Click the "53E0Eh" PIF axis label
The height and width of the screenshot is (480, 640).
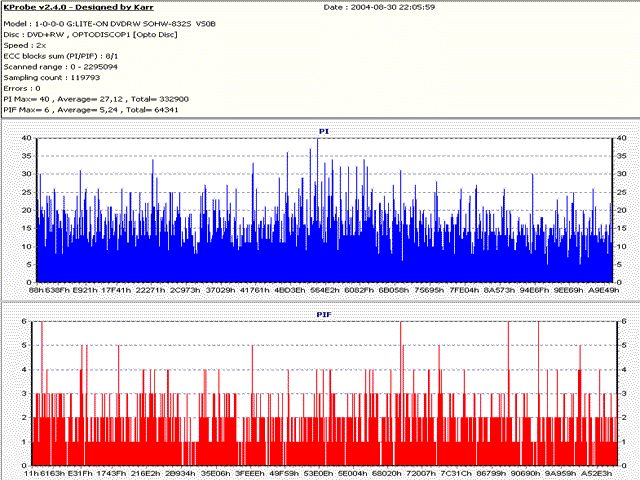[319, 473]
